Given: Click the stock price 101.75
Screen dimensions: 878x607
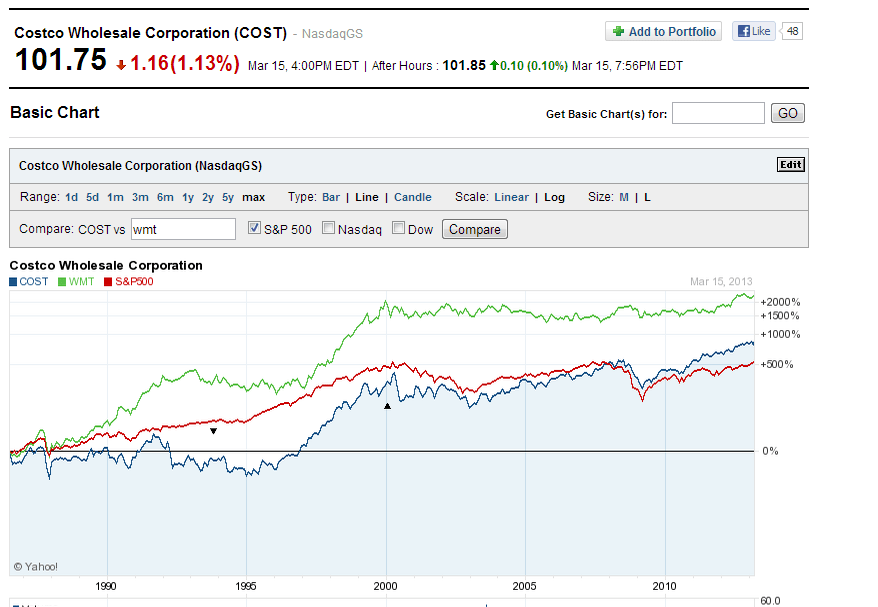Looking at the screenshot, I should tap(60, 59).
